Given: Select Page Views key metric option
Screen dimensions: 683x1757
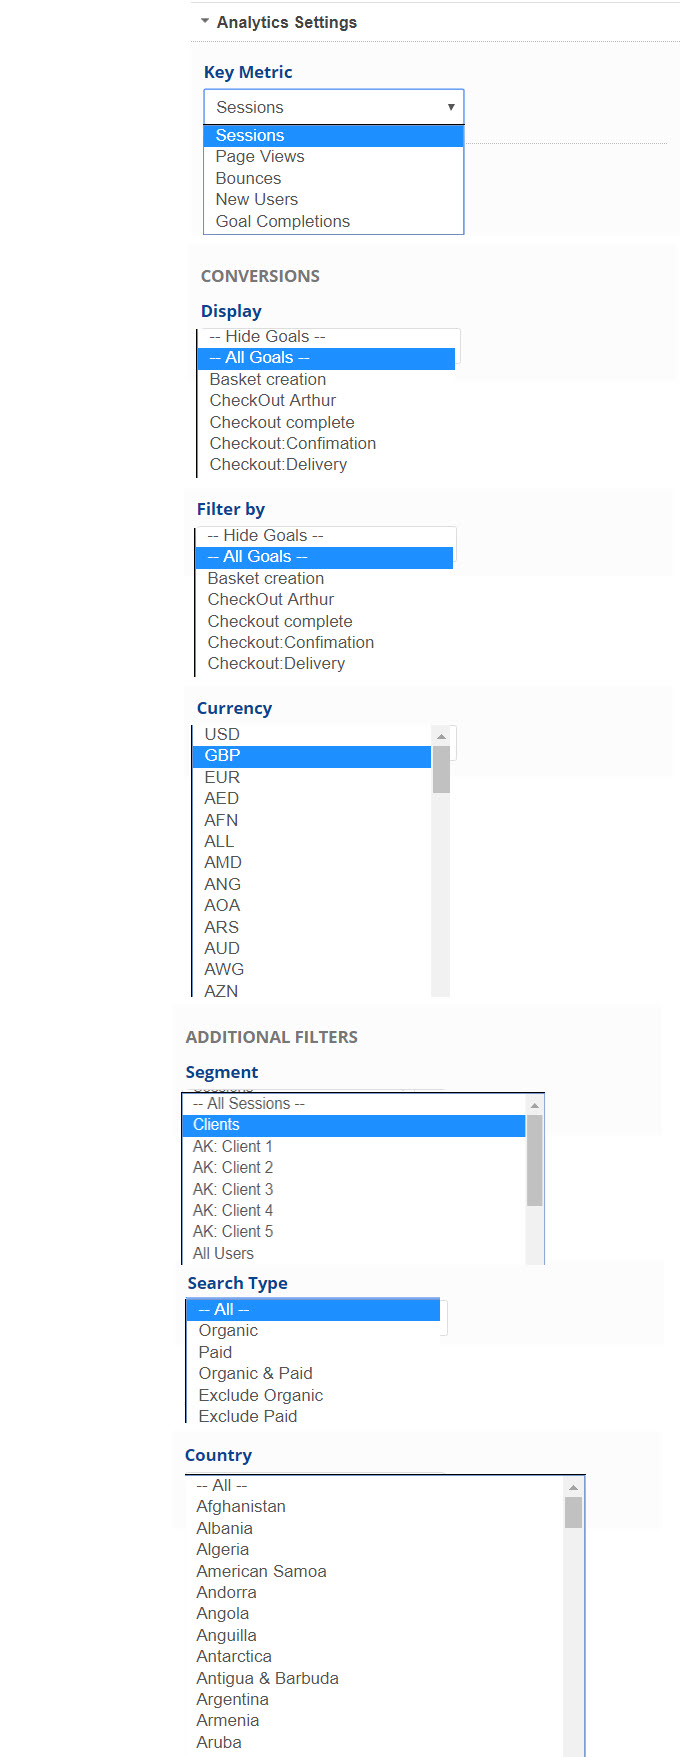Looking at the screenshot, I should pyautogui.click(x=260, y=157).
